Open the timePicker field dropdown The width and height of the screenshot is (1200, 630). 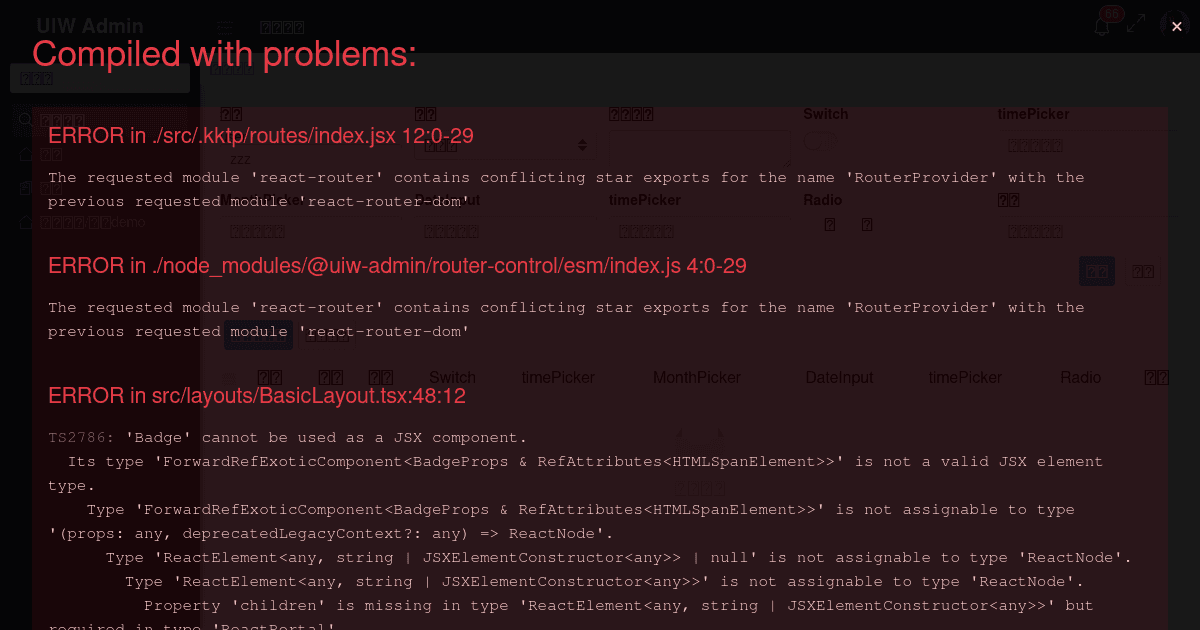1035,145
